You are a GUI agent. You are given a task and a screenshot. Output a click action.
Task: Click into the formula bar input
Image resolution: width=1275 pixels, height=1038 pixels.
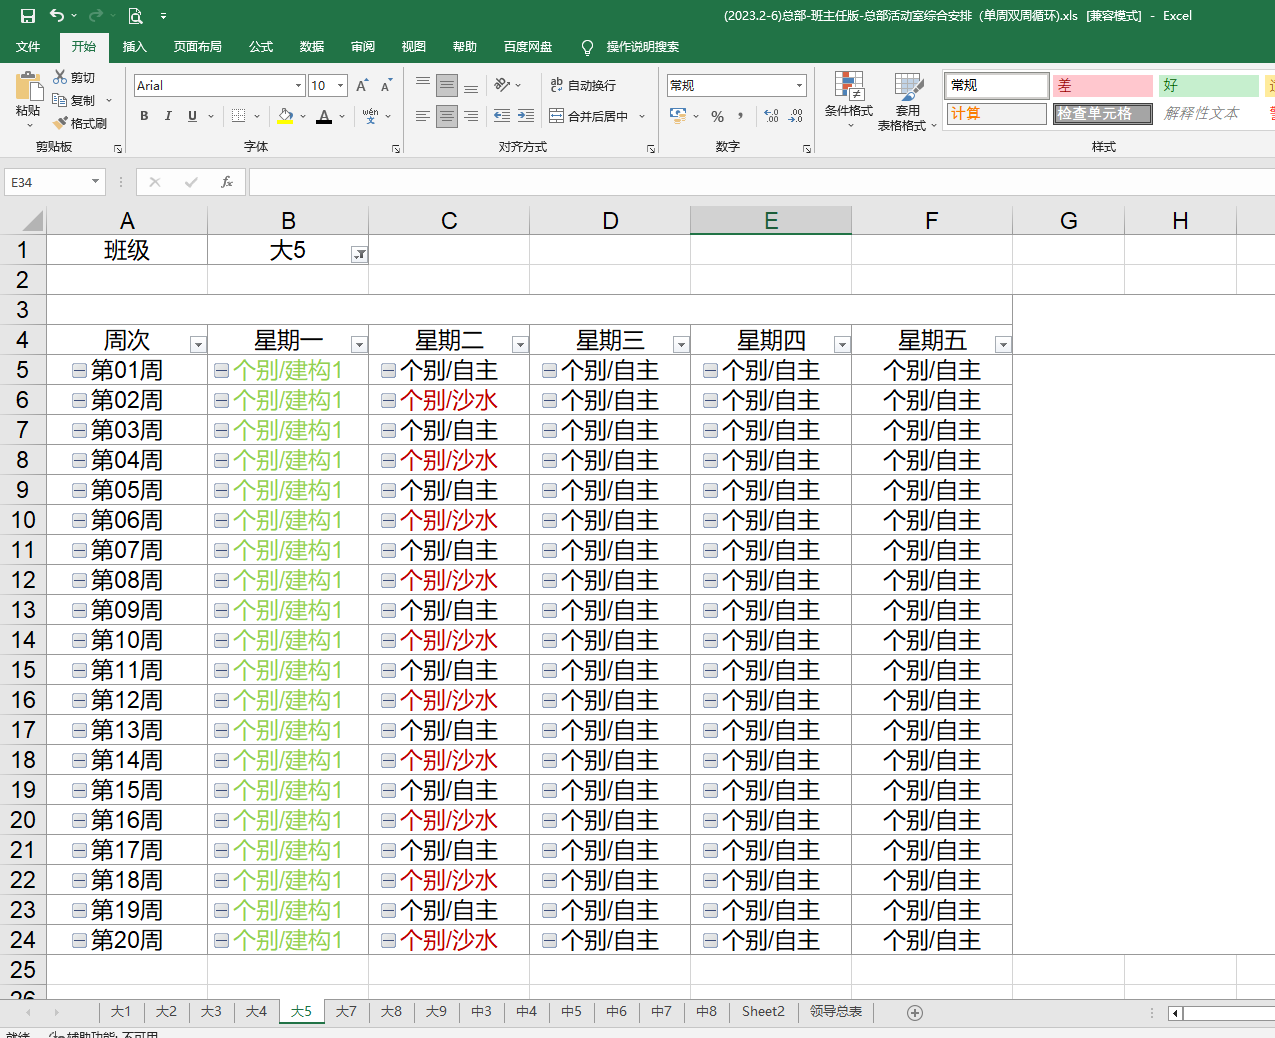coord(762,182)
